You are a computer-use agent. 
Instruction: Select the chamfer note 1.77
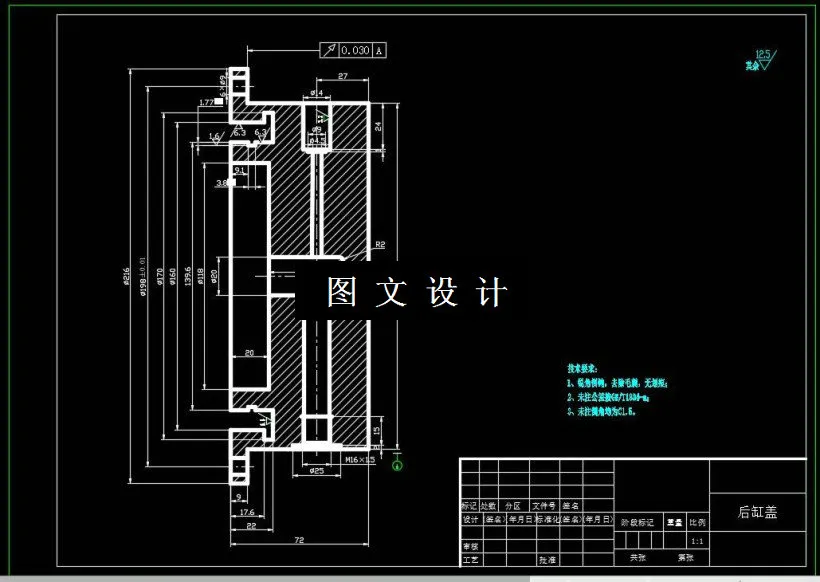[x=206, y=102]
